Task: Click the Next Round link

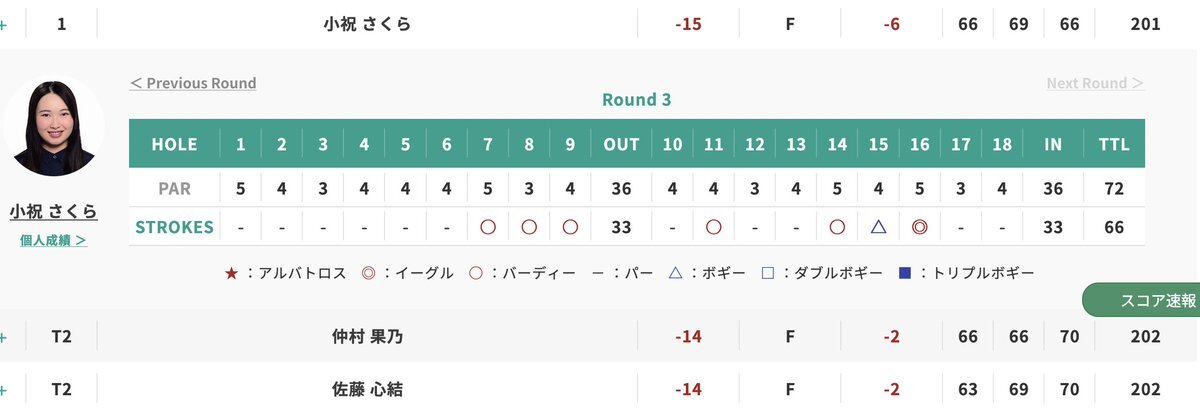Action: pyautogui.click(x=1095, y=83)
